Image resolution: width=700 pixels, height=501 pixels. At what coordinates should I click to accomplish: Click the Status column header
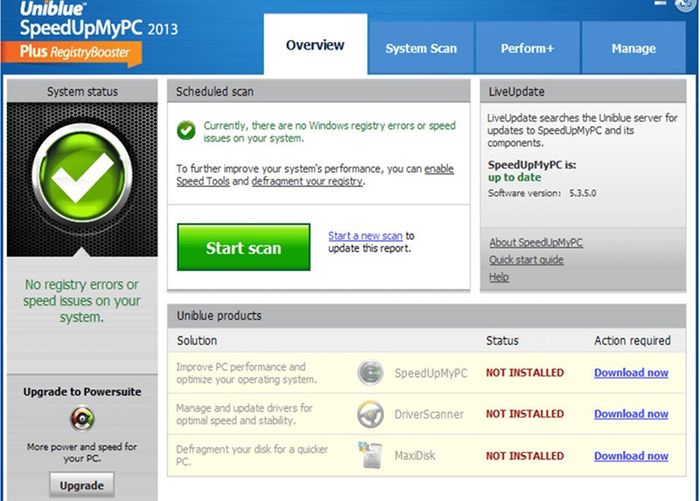(502, 341)
